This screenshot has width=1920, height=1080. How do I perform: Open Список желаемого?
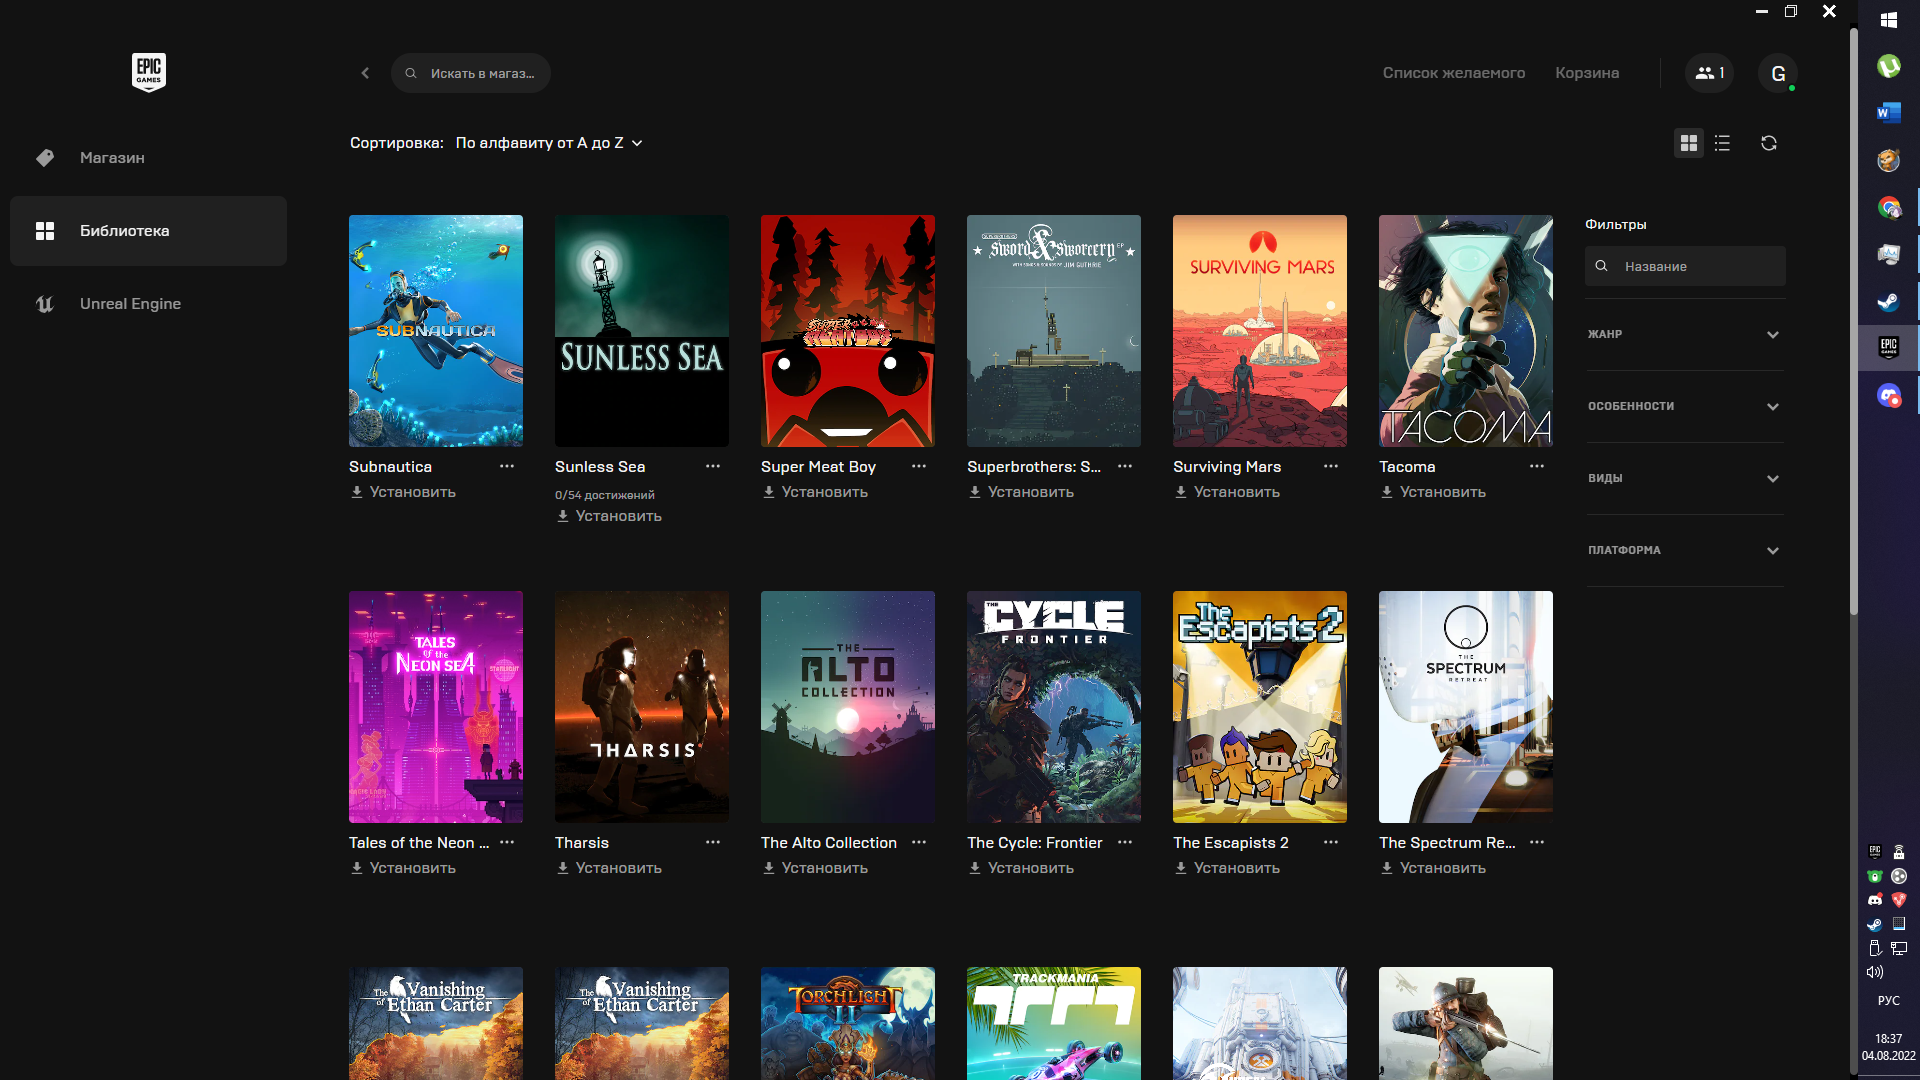point(1454,73)
